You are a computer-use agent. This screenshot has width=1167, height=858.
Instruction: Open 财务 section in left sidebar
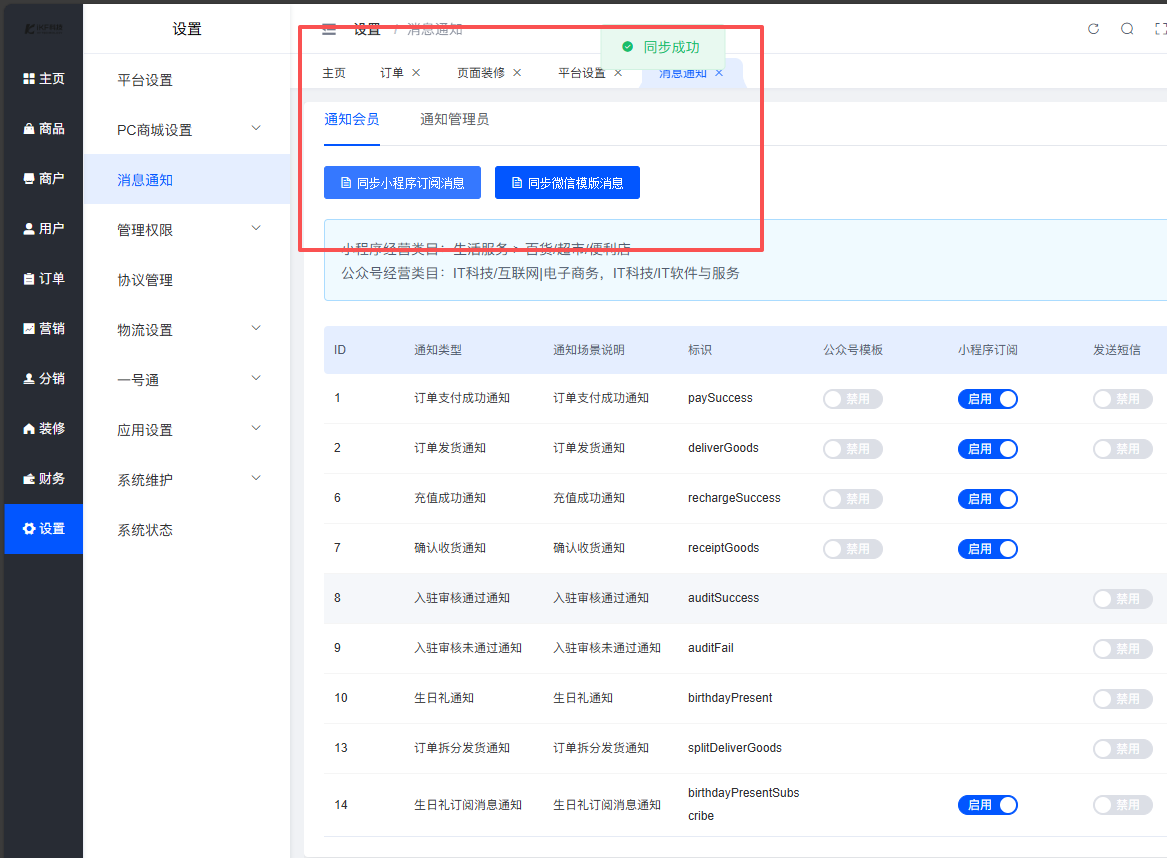click(x=43, y=479)
